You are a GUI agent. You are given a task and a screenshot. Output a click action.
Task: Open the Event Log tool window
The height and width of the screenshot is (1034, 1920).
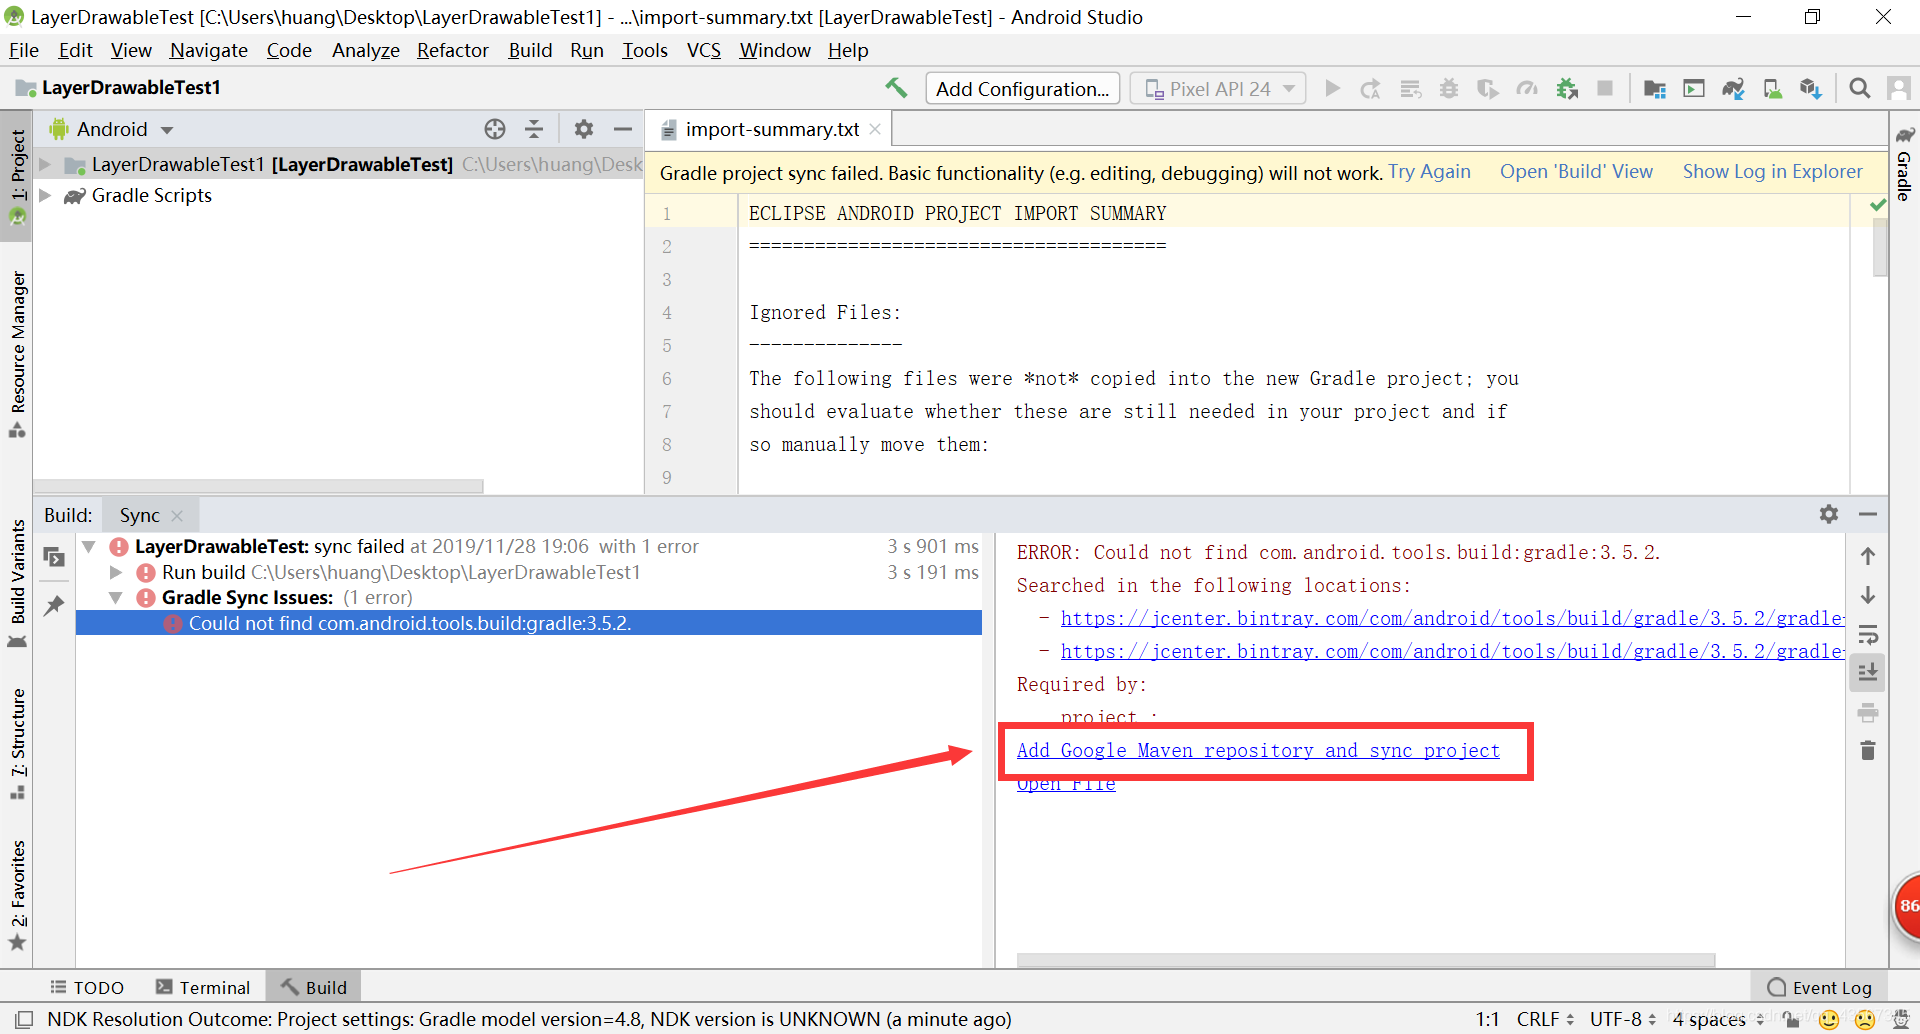(1820, 987)
